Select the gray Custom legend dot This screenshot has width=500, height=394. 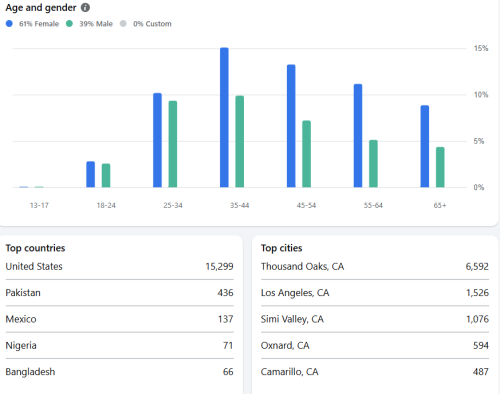click(x=123, y=24)
